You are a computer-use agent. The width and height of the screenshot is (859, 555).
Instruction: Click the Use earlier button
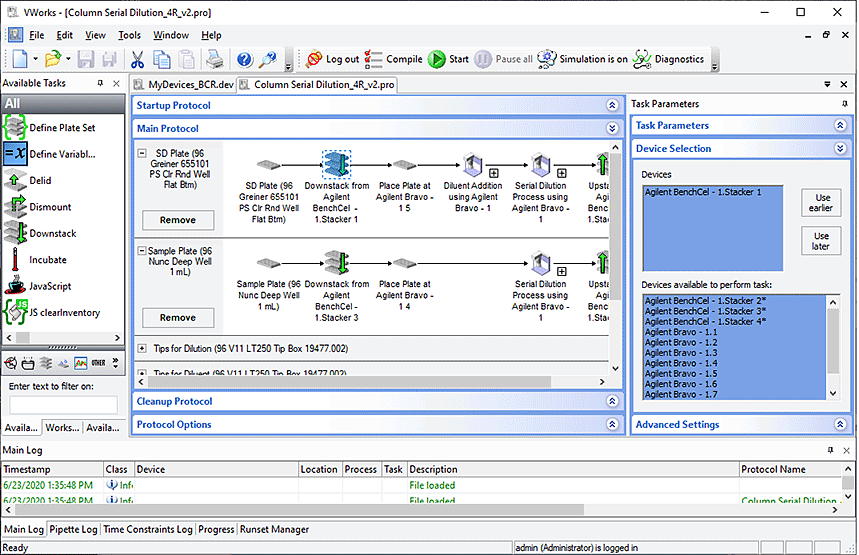coord(821,203)
